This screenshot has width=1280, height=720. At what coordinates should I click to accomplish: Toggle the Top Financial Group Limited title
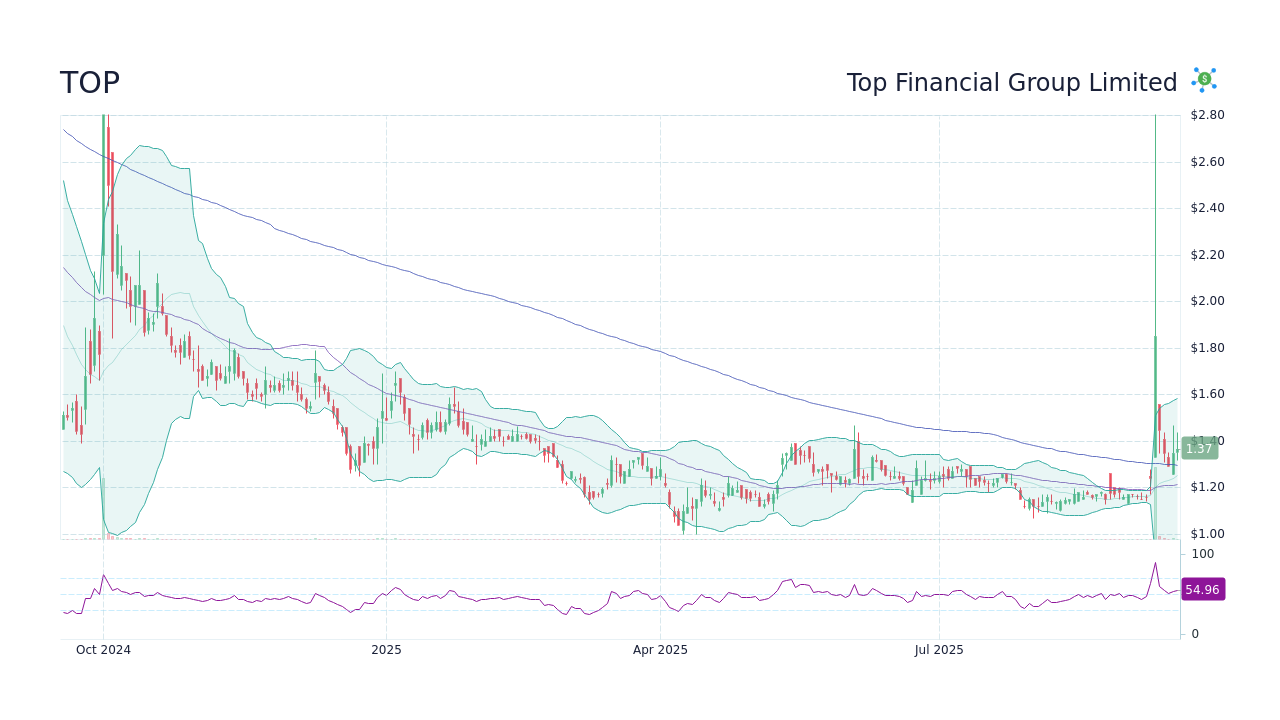1012,82
